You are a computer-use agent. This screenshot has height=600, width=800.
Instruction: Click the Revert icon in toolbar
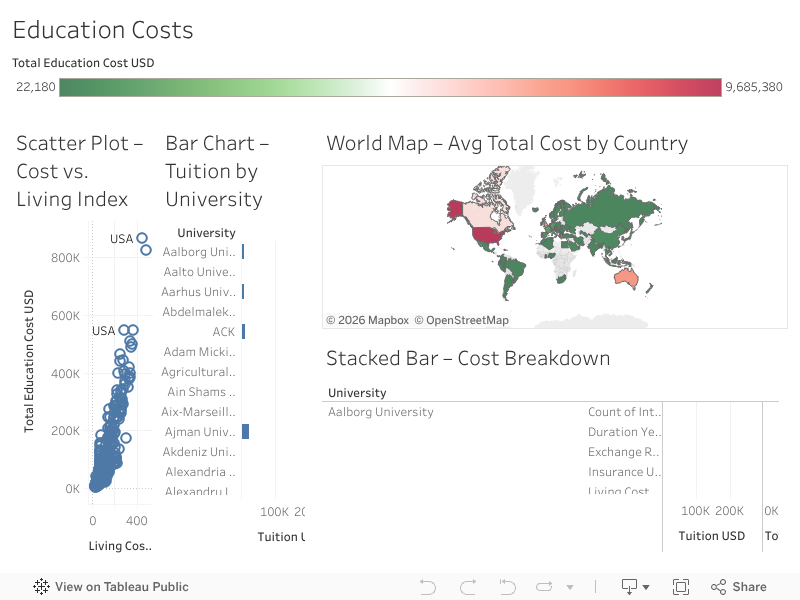(507, 587)
